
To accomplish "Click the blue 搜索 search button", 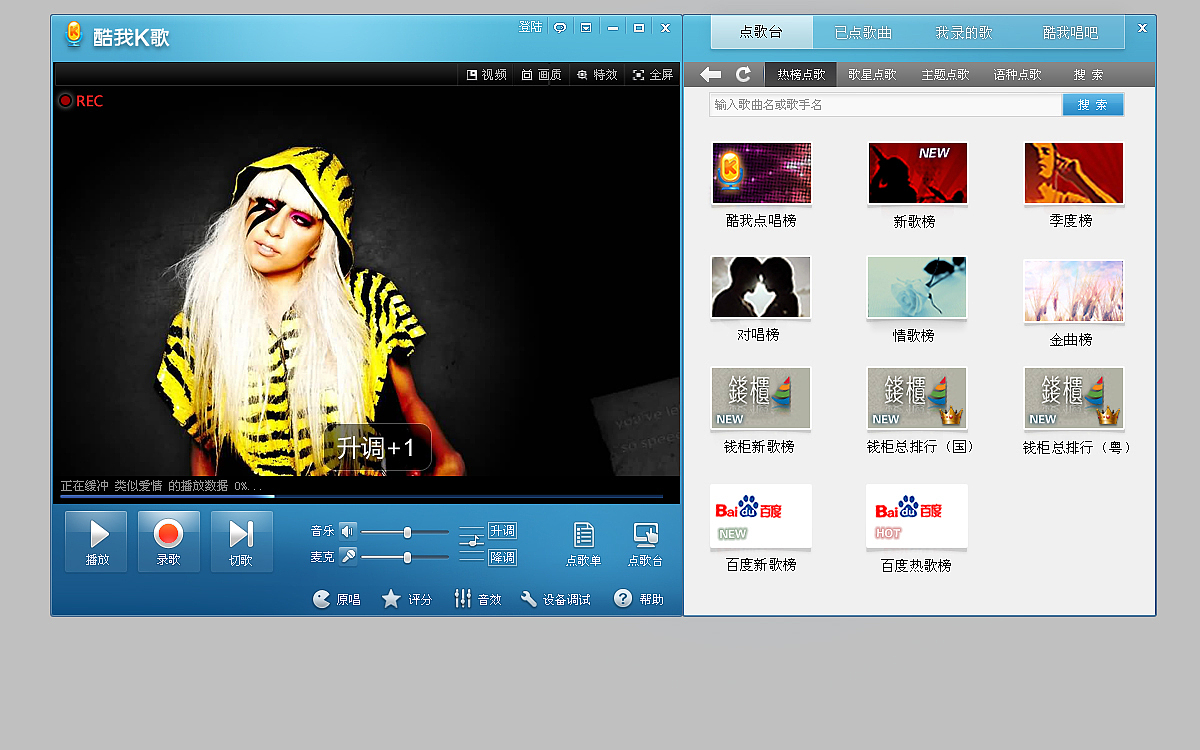I will [1093, 104].
